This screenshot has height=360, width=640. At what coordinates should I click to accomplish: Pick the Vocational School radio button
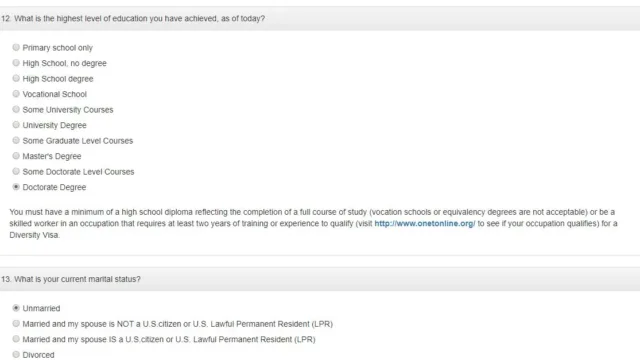(16, 94)
